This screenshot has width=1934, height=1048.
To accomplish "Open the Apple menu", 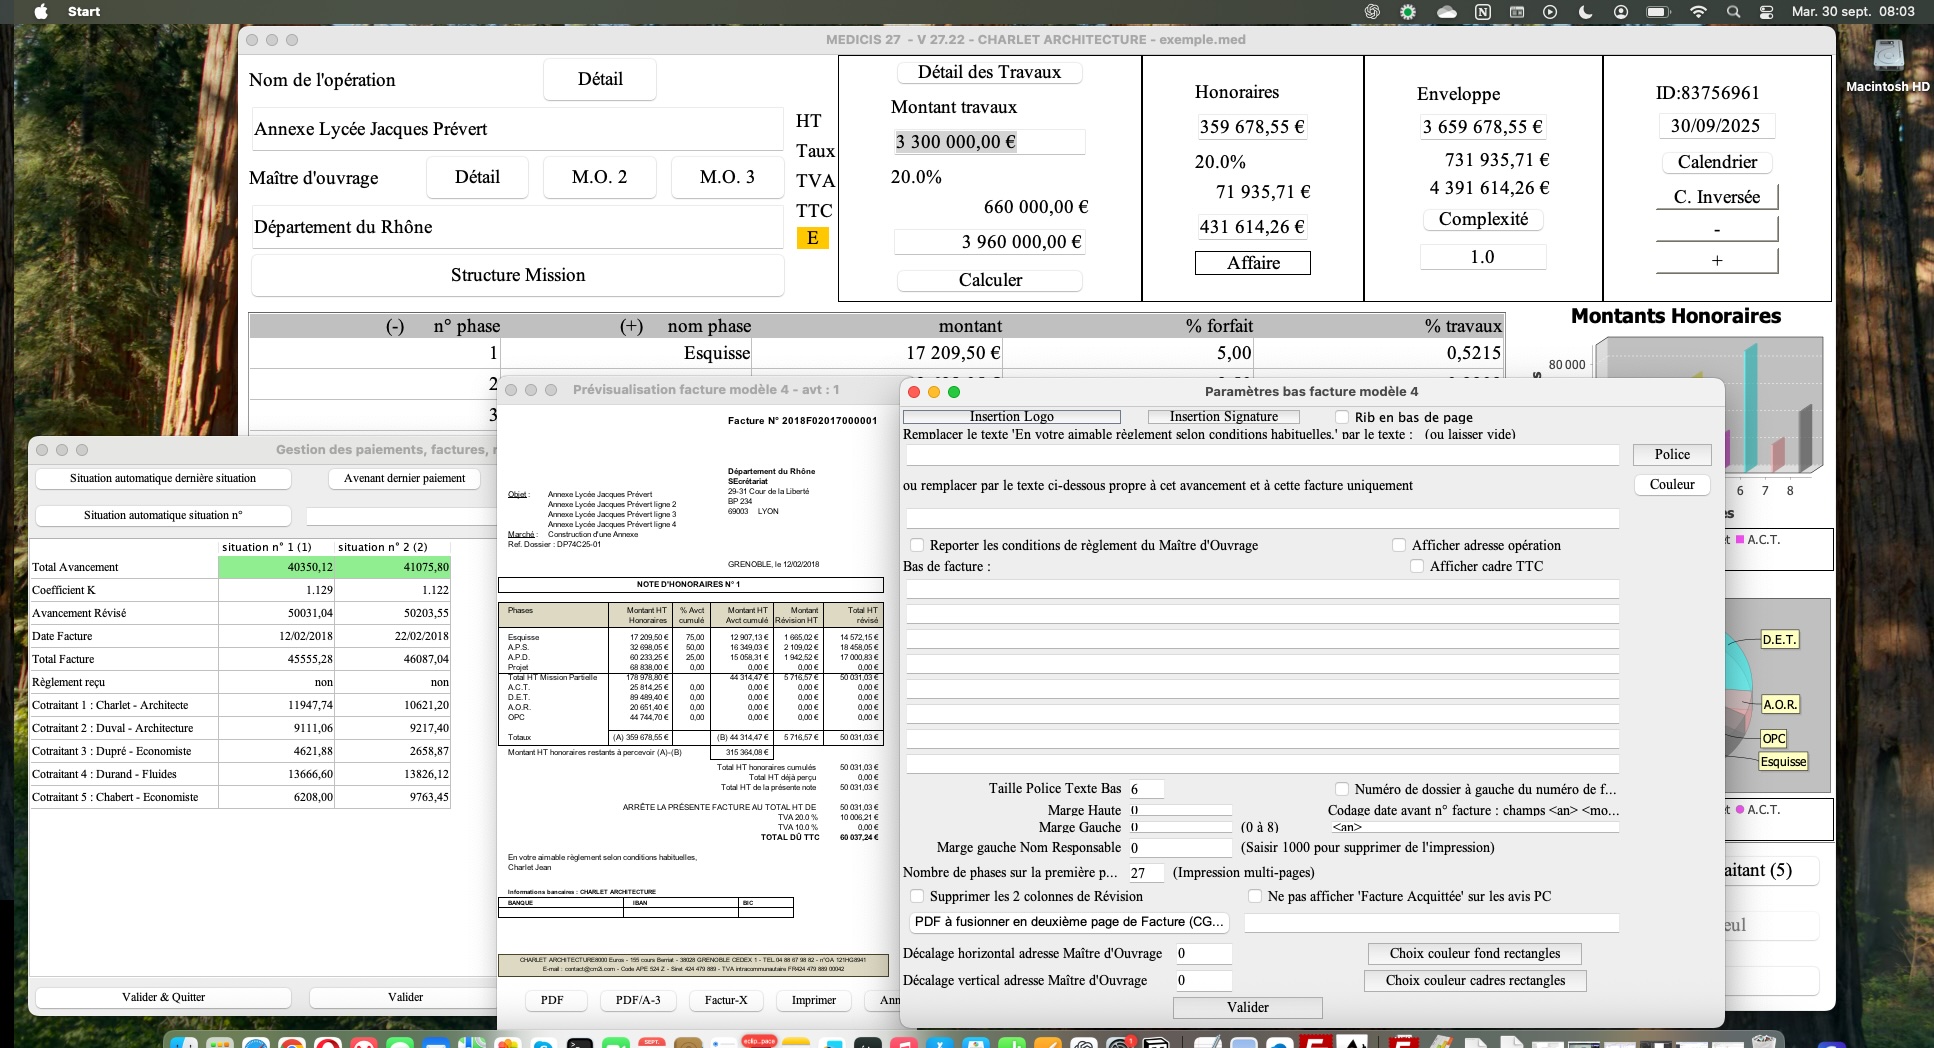I will pyautogui.click(x=41, y=11).
